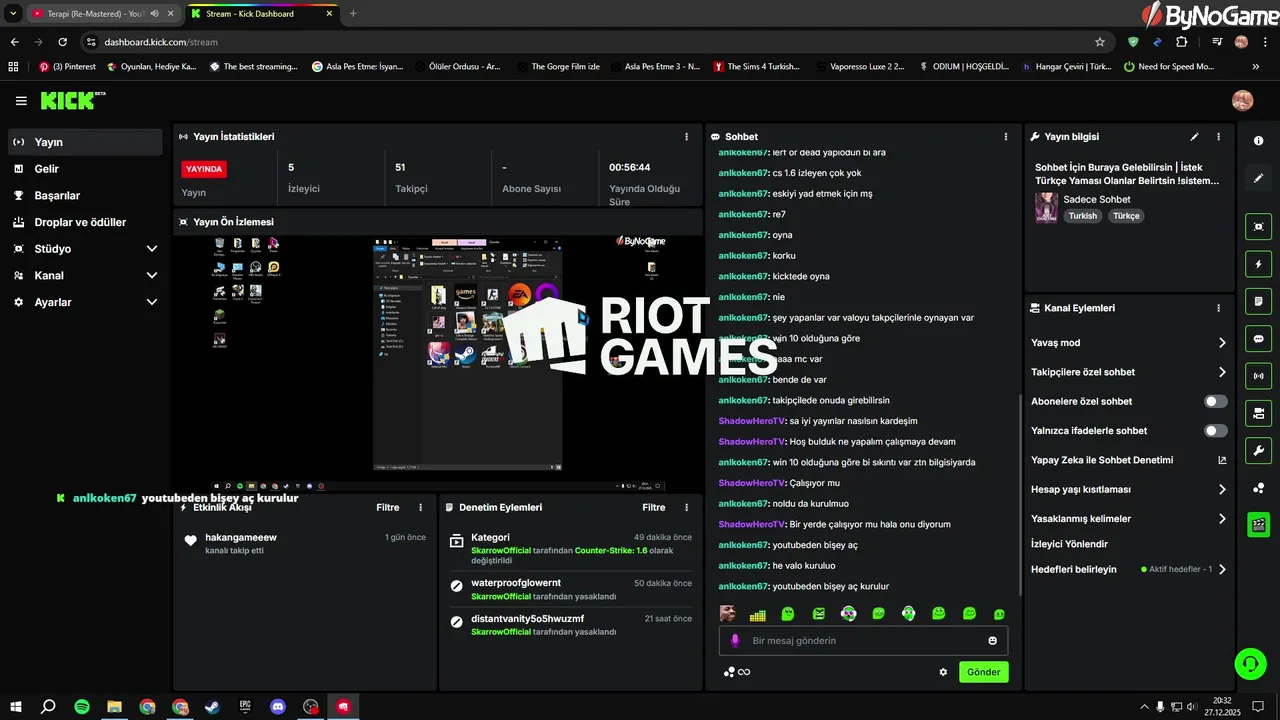Screen dimensions: 1280x720
Task: Toggle the document widget icon in sidebar
Action: tap(1258, 301)
